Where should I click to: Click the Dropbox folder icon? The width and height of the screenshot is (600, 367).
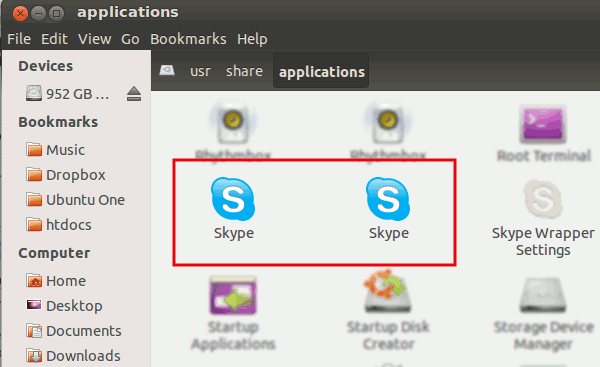pyautogui.click(x=34, y=175)
